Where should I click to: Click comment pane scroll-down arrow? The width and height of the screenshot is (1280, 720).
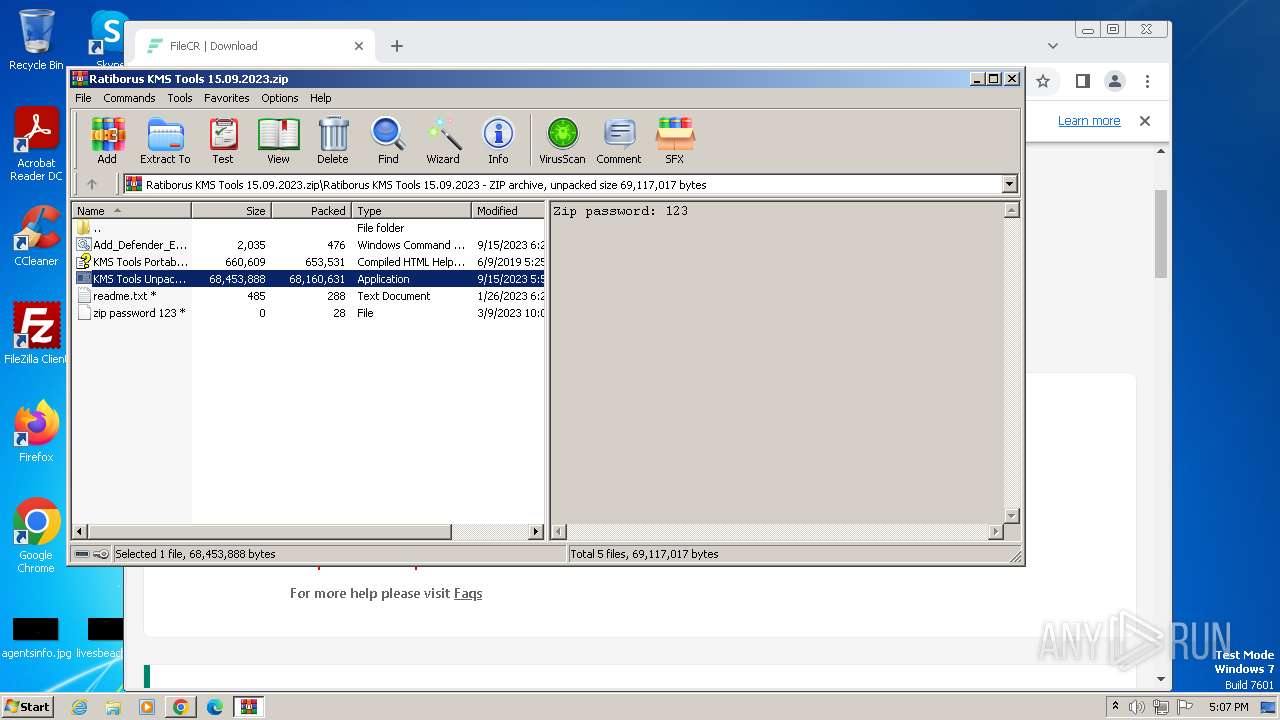tap(1011, 516)
